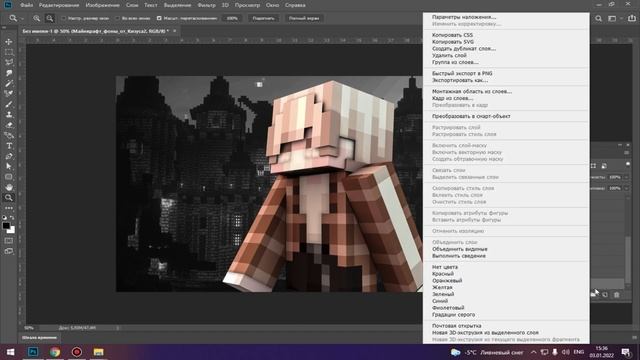Image resolution: width=640 pixels, height=360 pixels.
Task: Select the Hand tool
Action: pos(9,187)
